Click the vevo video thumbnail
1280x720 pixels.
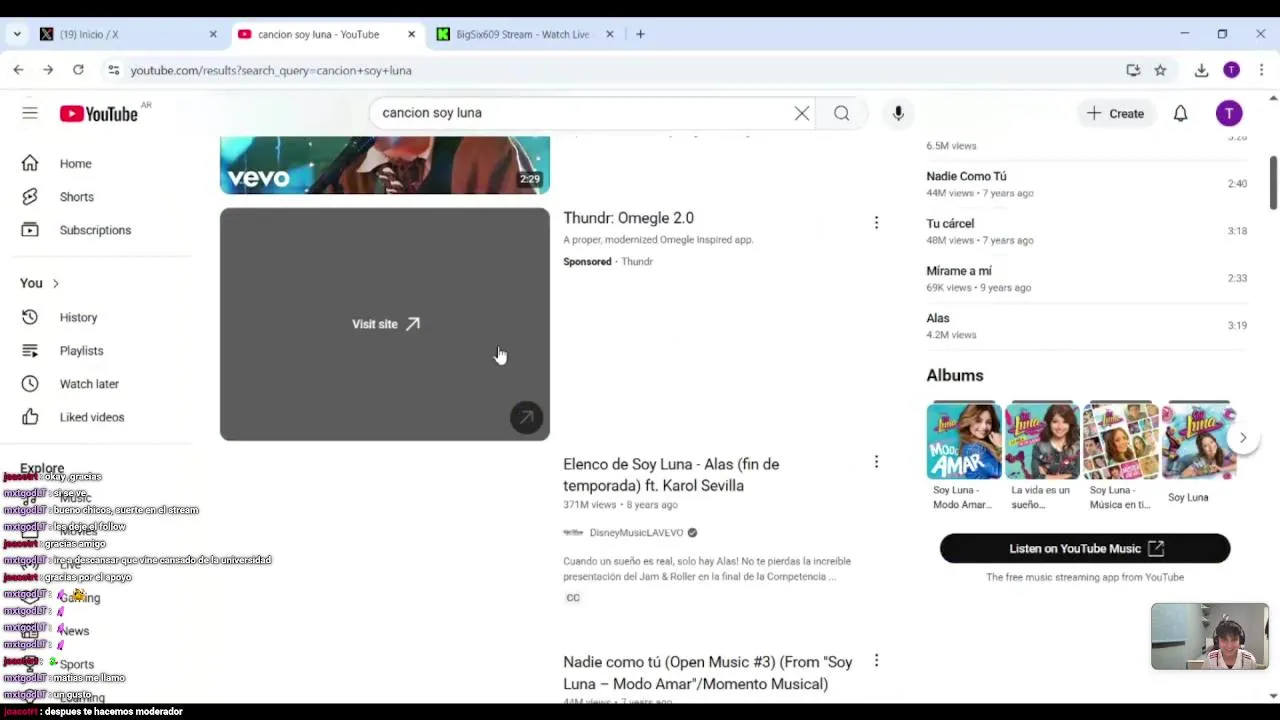[x=385, y=165]
